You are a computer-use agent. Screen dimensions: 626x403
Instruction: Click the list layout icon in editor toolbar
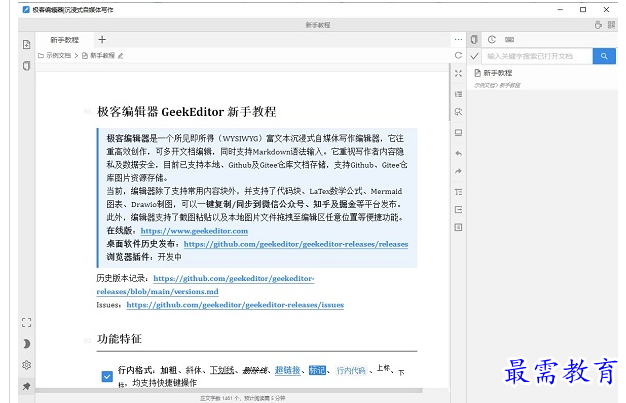coord(458,94)
